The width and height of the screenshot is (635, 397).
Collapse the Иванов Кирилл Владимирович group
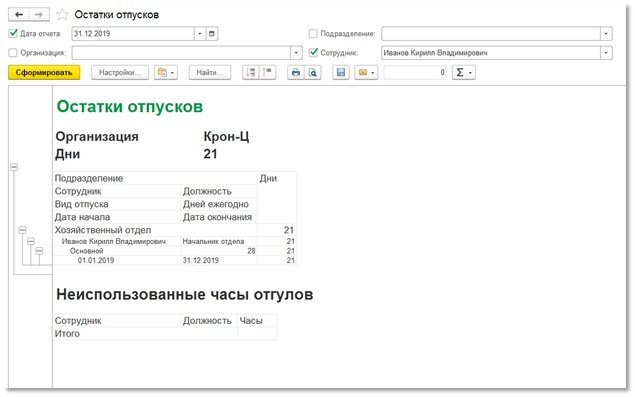[31, 241]
